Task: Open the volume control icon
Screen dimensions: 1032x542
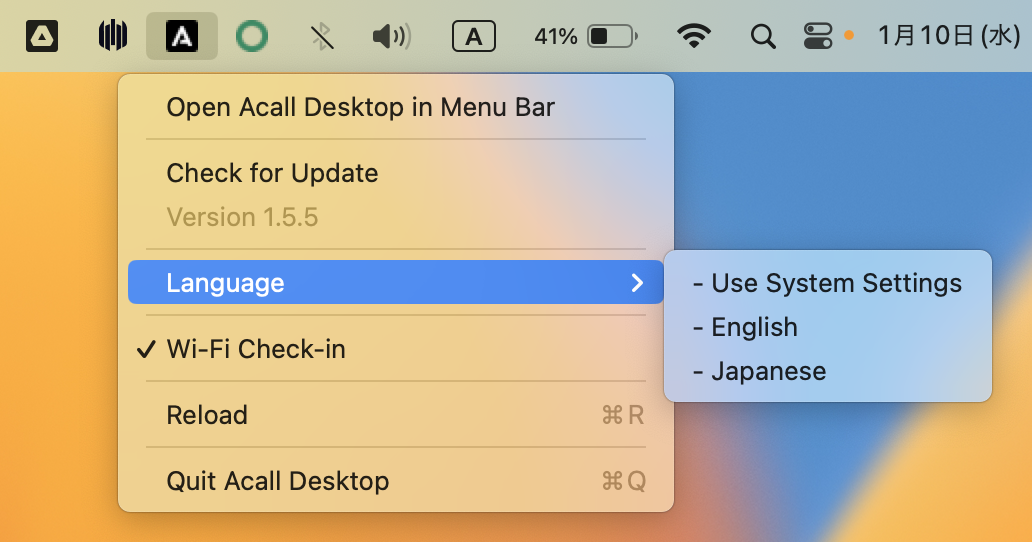Action: pos(392,36)
